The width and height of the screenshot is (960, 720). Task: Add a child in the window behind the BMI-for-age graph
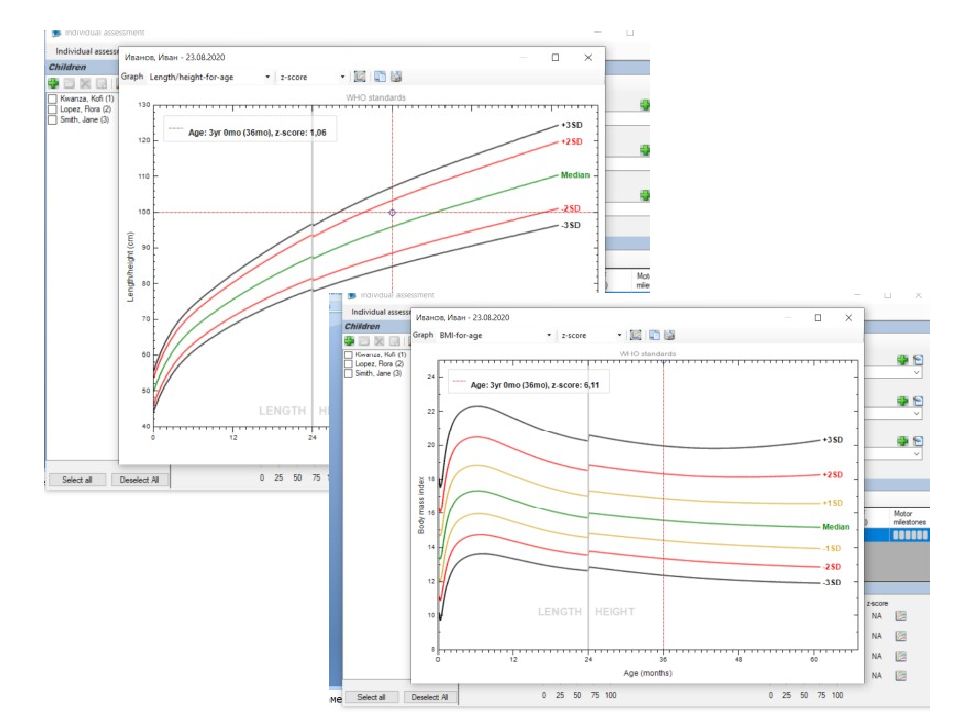pyautogui.click(x=349, y=341)
